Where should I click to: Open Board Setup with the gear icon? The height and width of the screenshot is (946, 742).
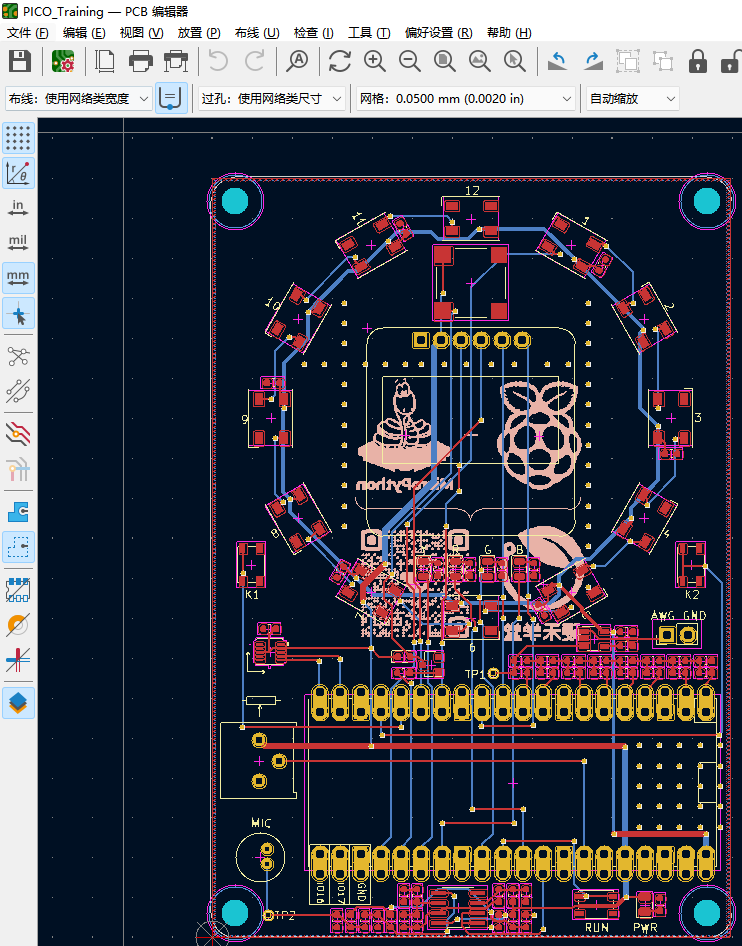click(x=63, y=61)
